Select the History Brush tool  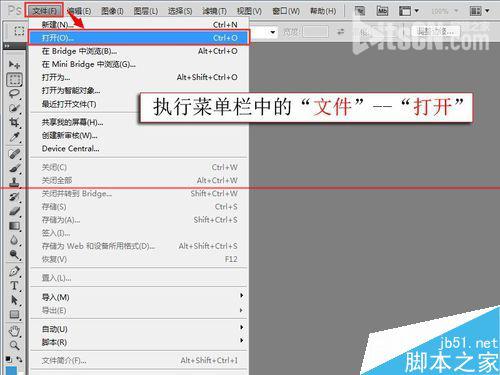[14, 197]
